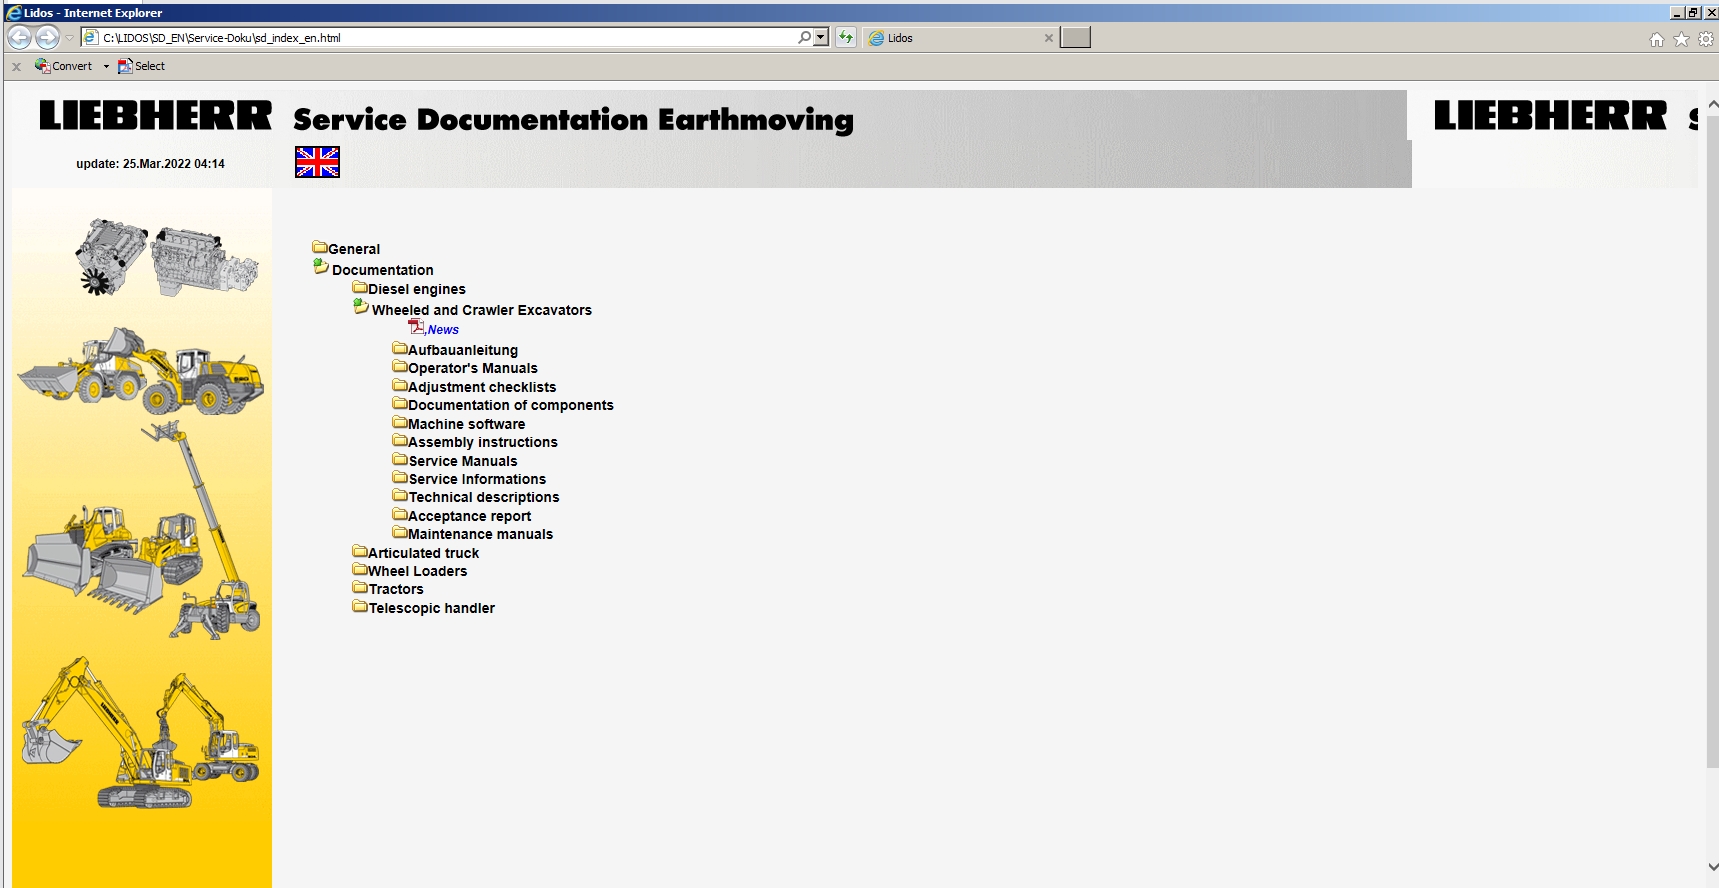1719x888 pixels.
Task: Click Documentation of components text
Action: [511, 405]
